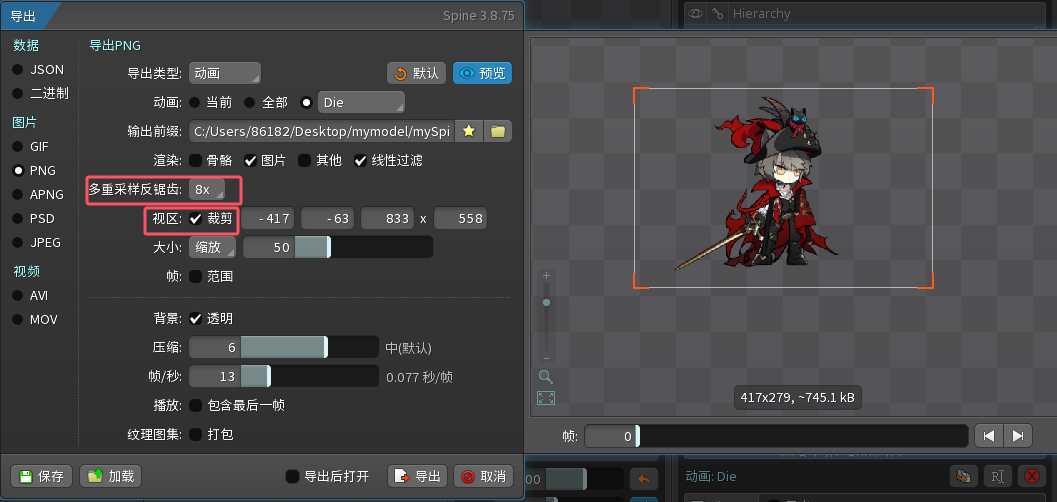Viewport: 1057px width, 502px height.
Task: Click 预览 preview toggle button
Action: pyautogui.click(x=483, y=73)
